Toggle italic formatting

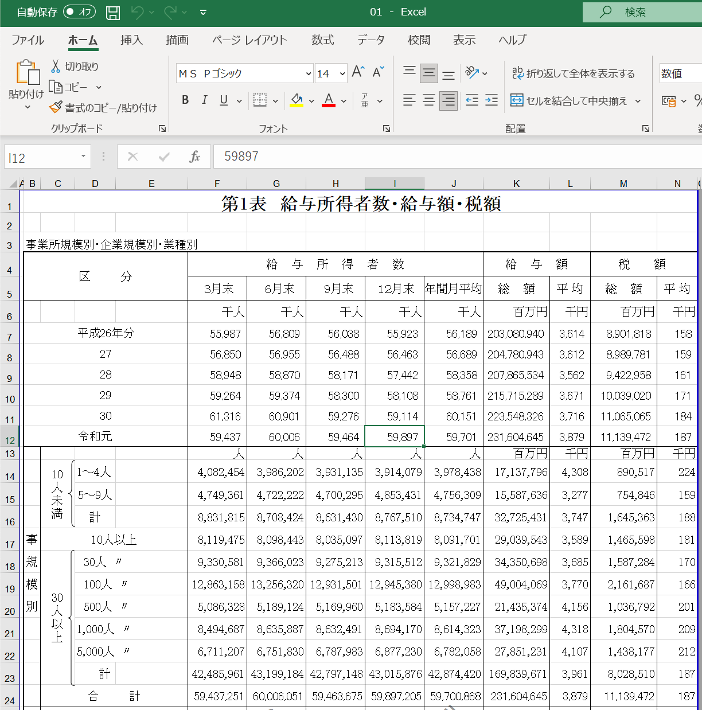tap(205, 100)
